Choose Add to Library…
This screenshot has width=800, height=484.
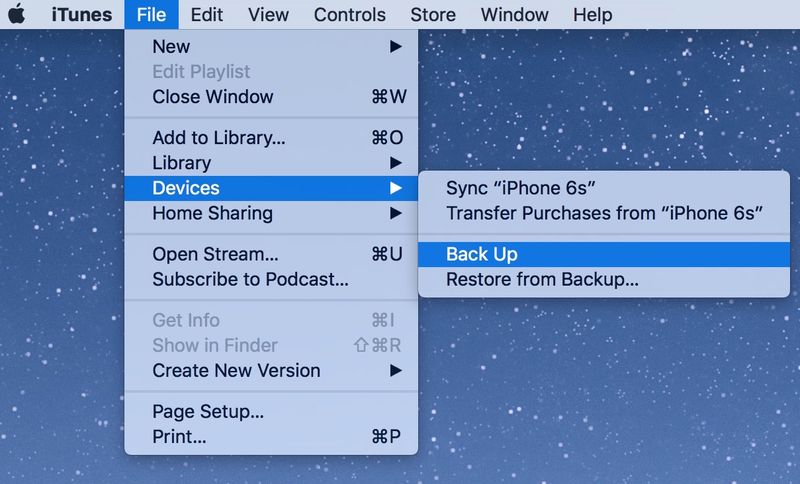point(271,138)
